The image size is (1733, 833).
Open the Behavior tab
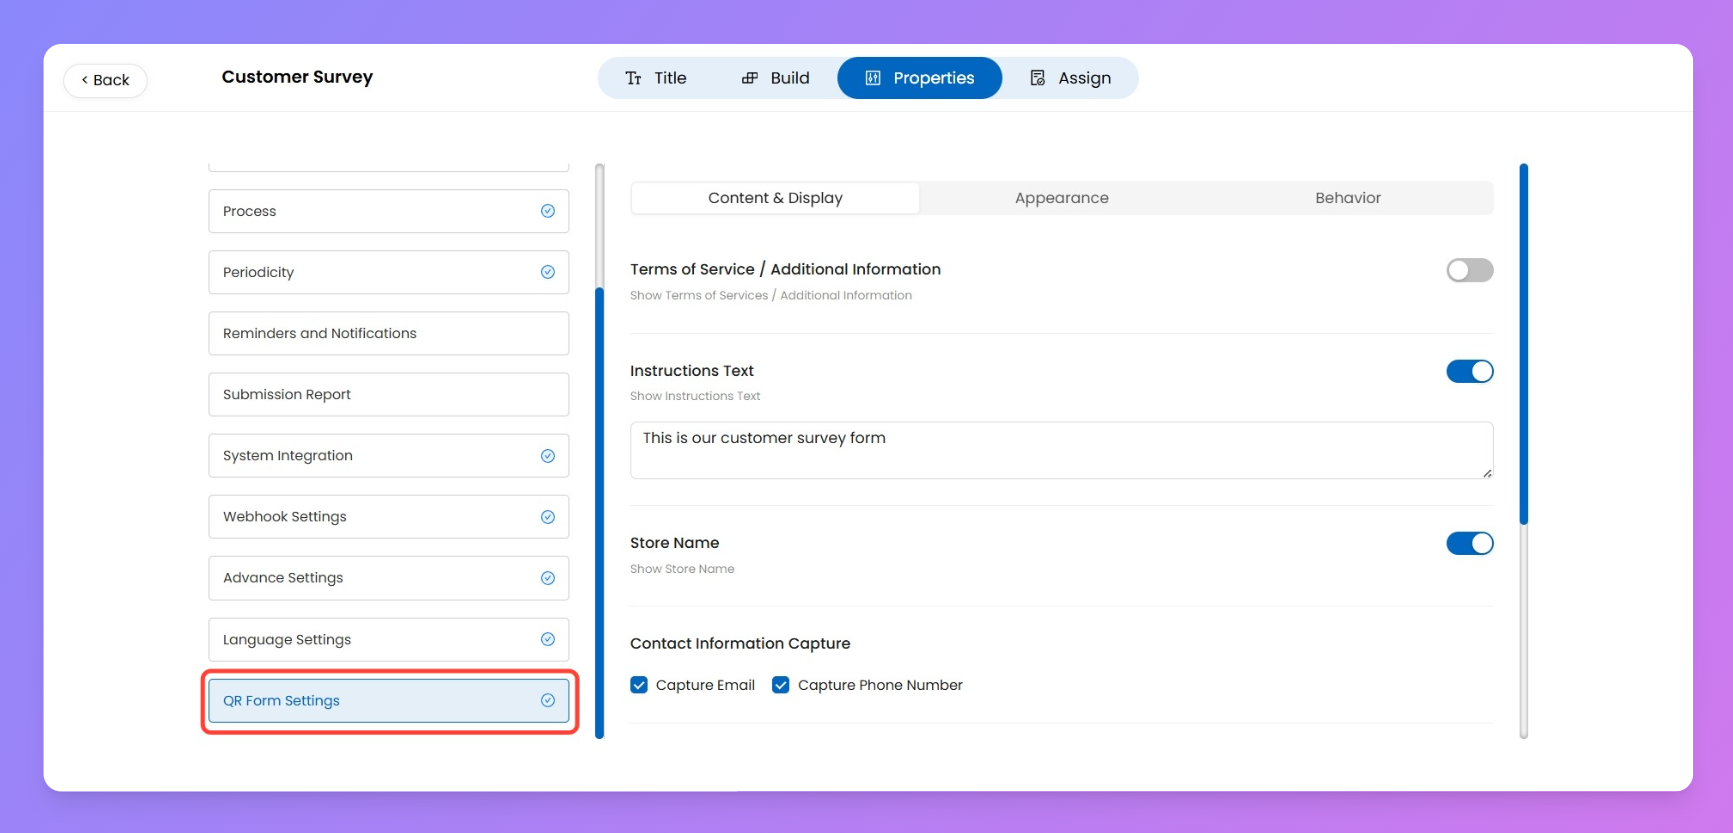1347,198
